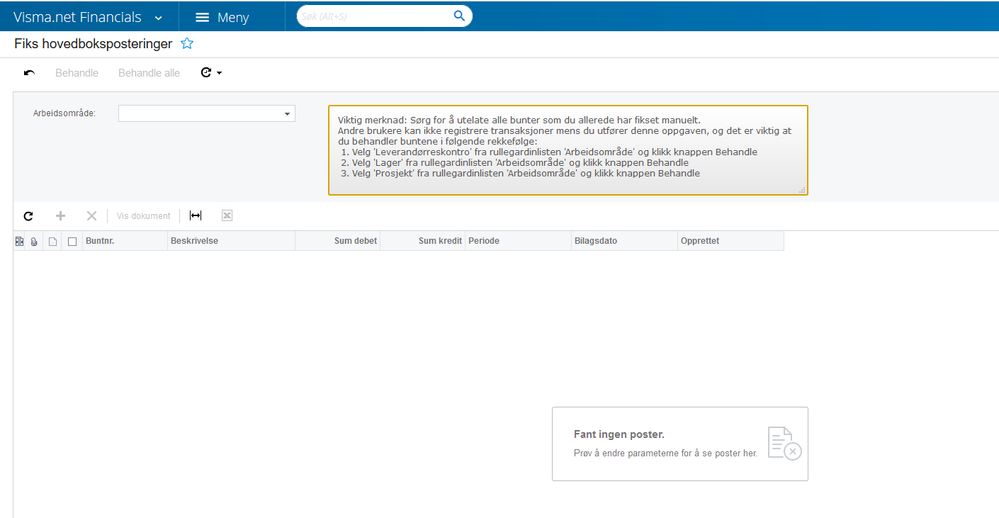Sort by Sum kredit column header
The image size is (999, 518).
(x=422, y=241)
